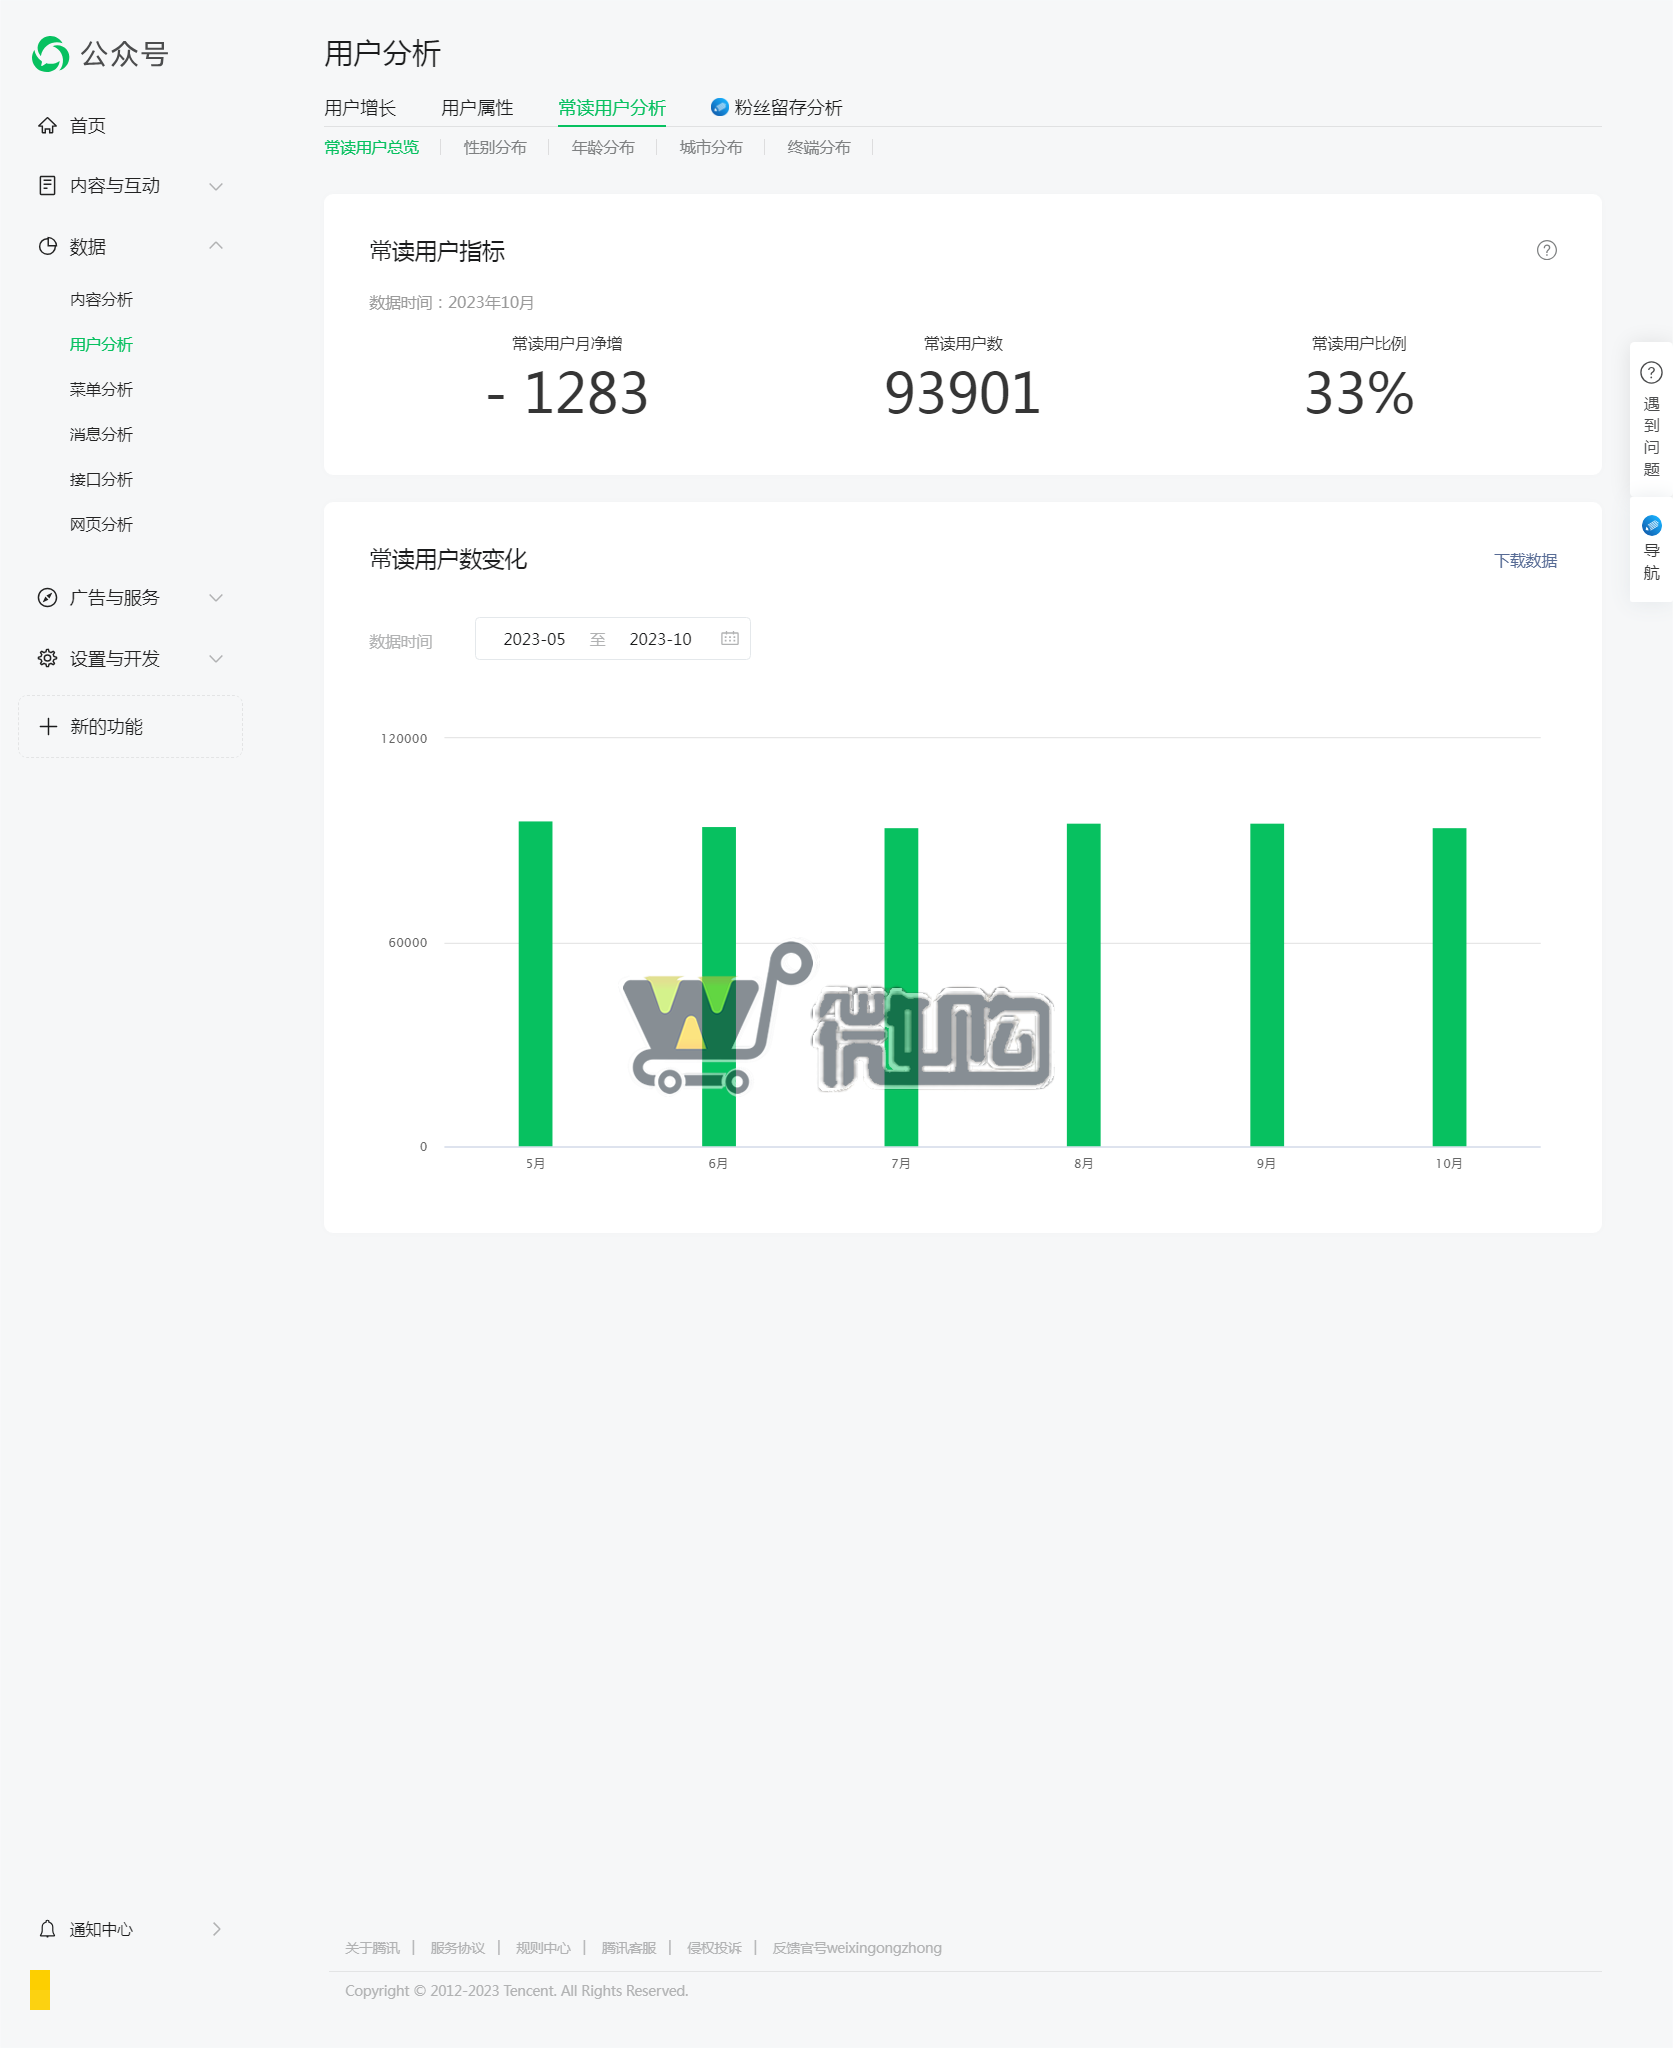Screen dimensions: 1673x2048
Task: Open the 腾讯客服 footer link
Action: click(x=628, y=1948)
